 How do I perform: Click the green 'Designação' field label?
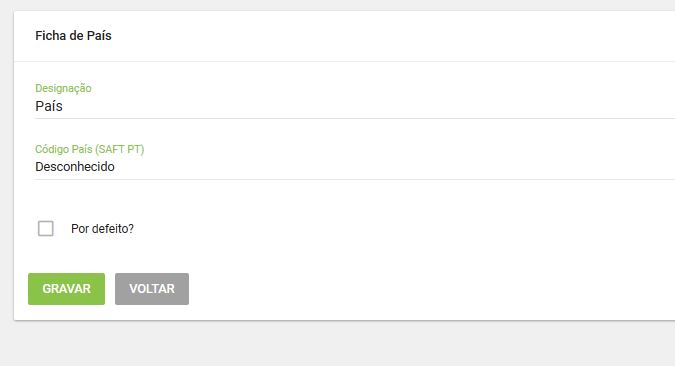tap(63, 88)
